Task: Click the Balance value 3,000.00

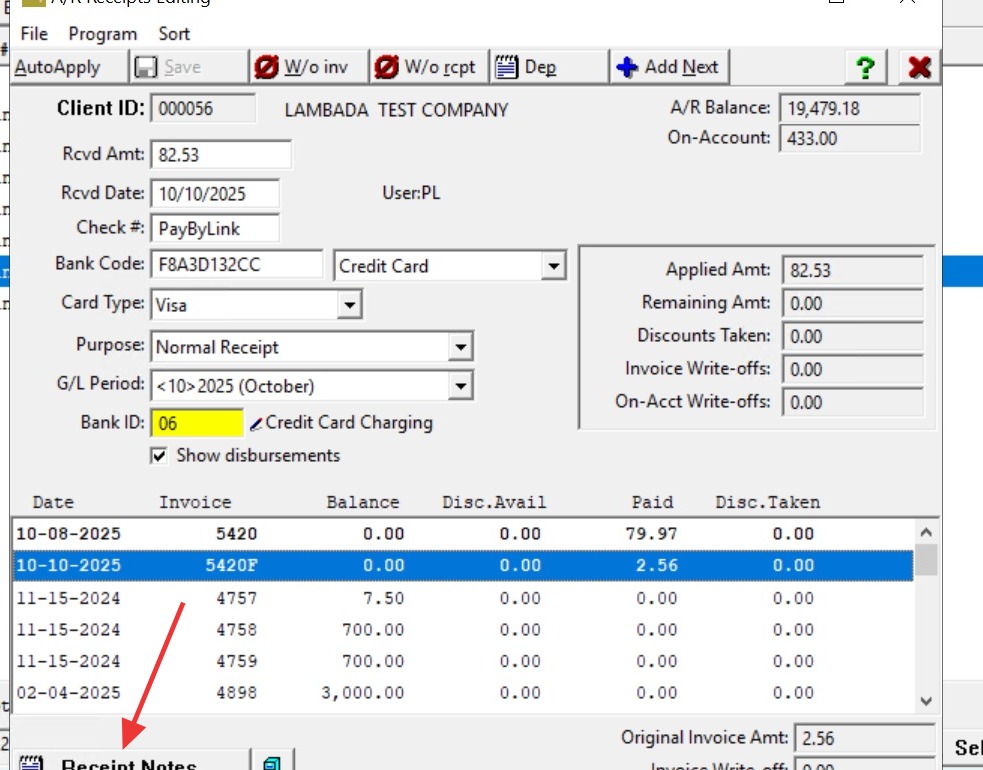Action: pyautogui.click(x=362, y=693)
